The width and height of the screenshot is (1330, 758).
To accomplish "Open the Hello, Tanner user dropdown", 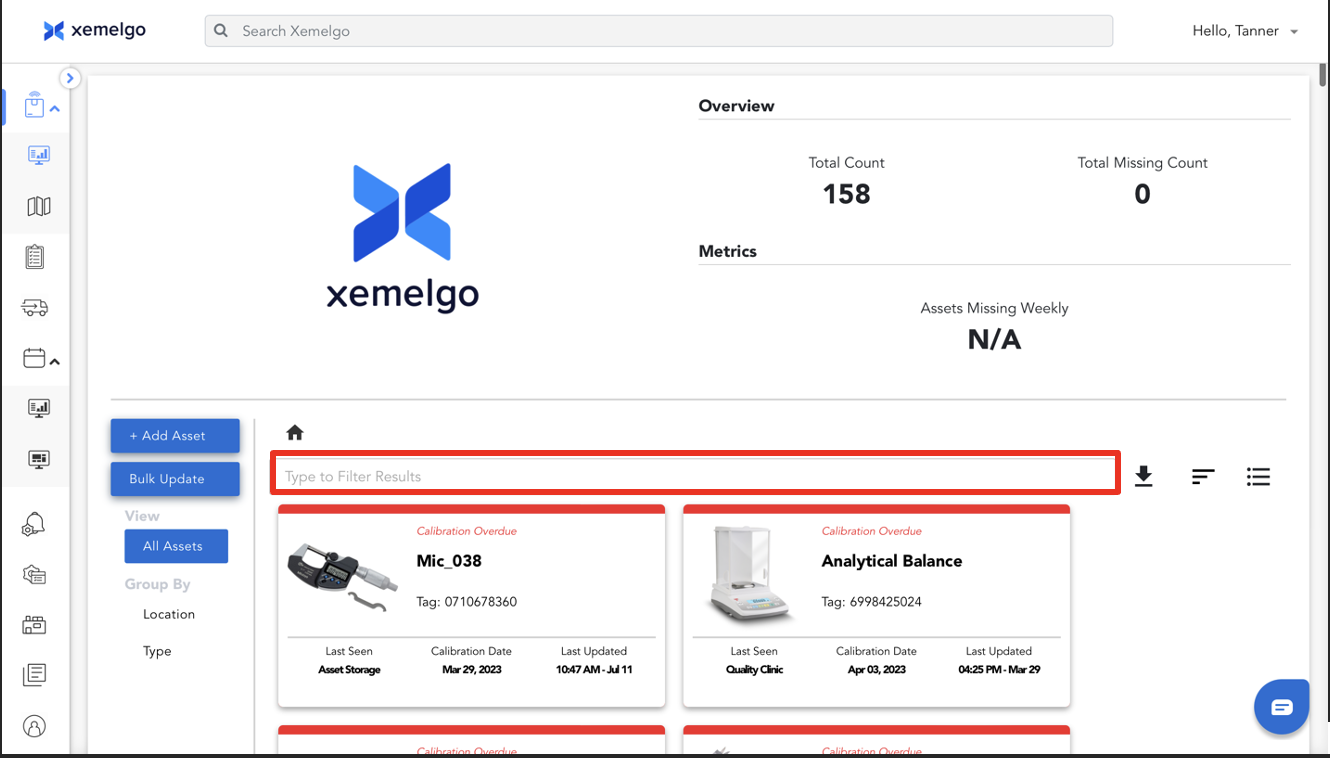I will click(x=1245, y=31).
